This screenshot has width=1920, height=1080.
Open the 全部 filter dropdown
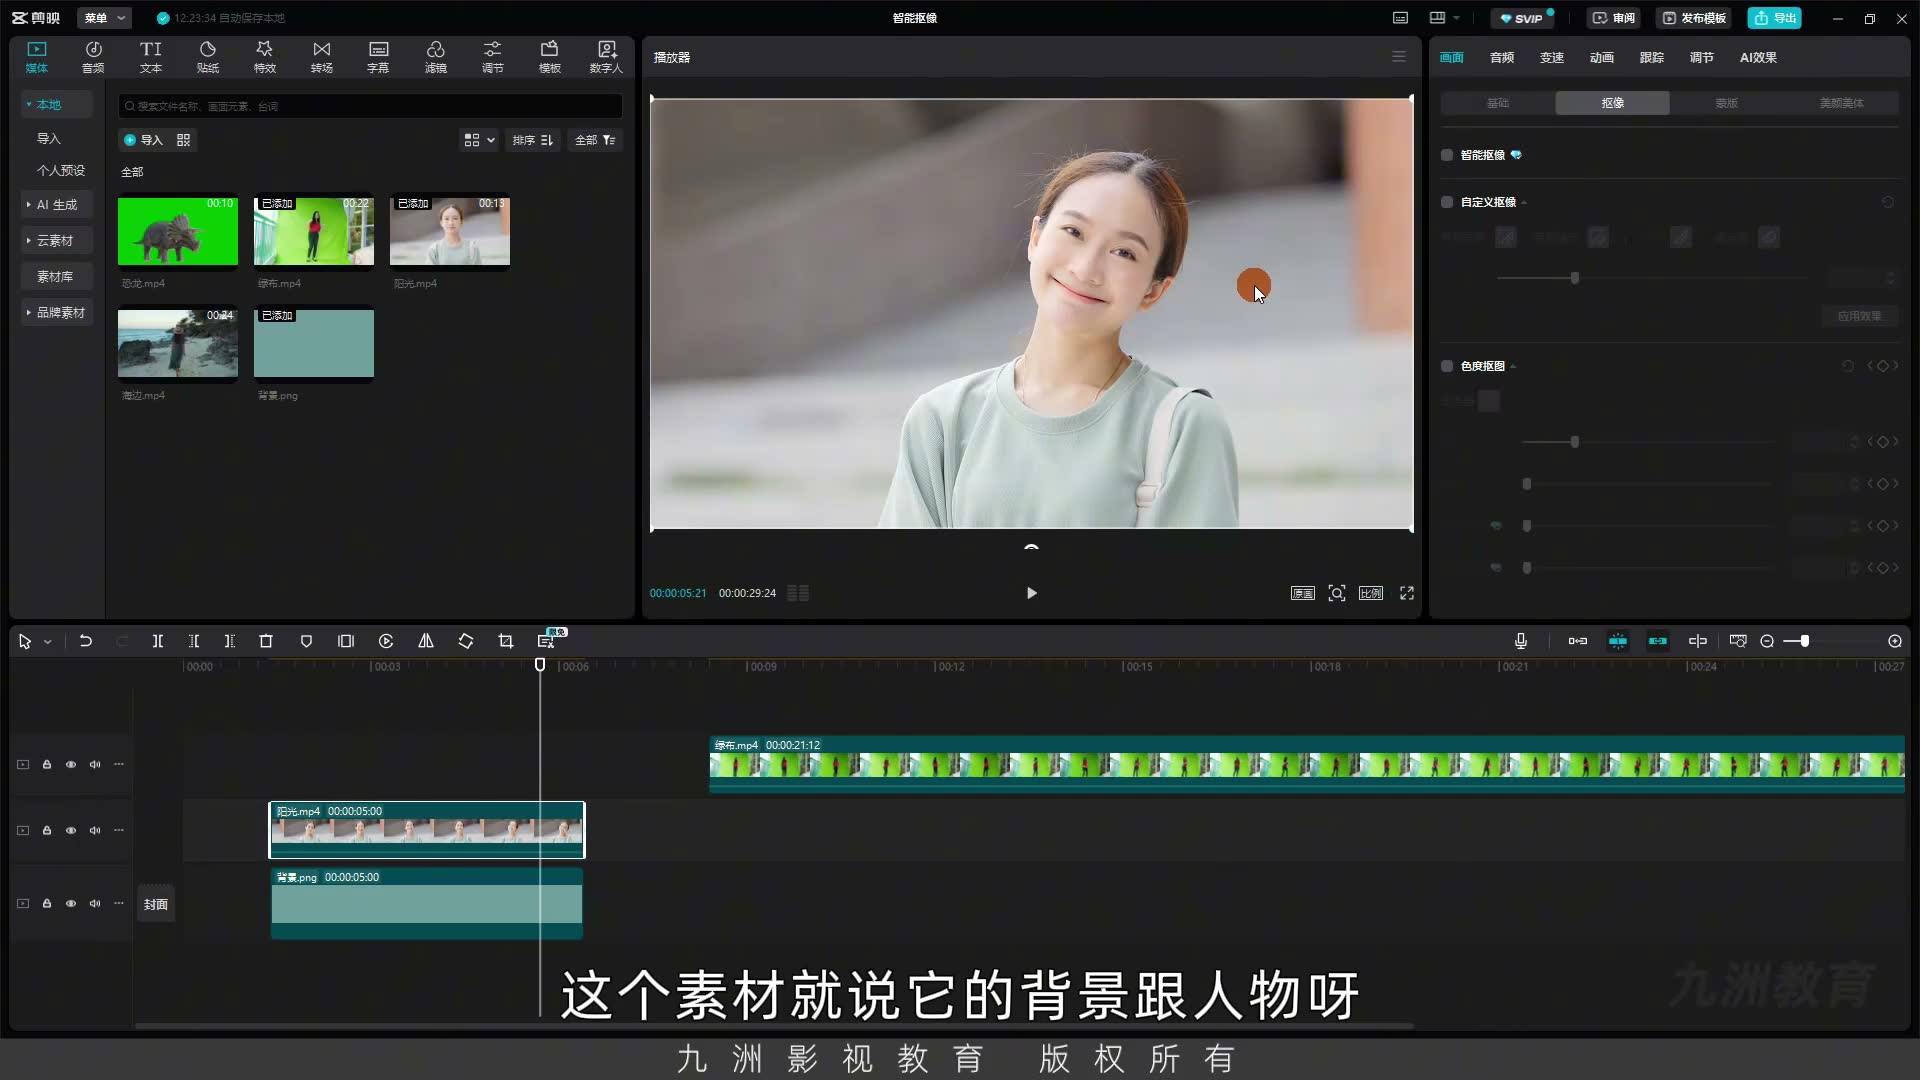pos(595,140)
